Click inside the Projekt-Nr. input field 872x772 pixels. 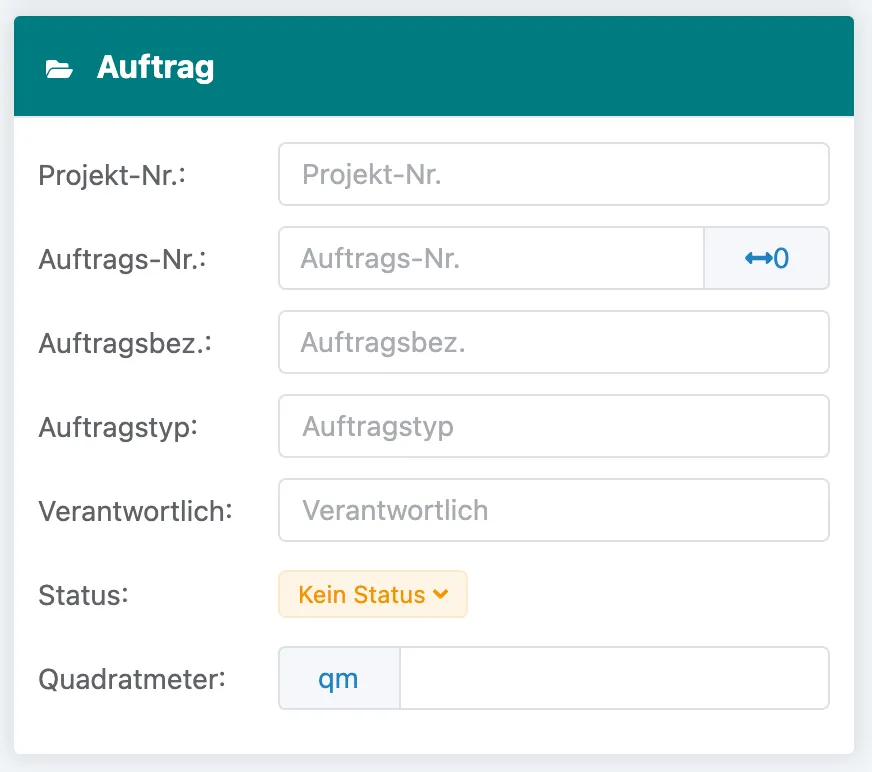(x=554, y=174)
